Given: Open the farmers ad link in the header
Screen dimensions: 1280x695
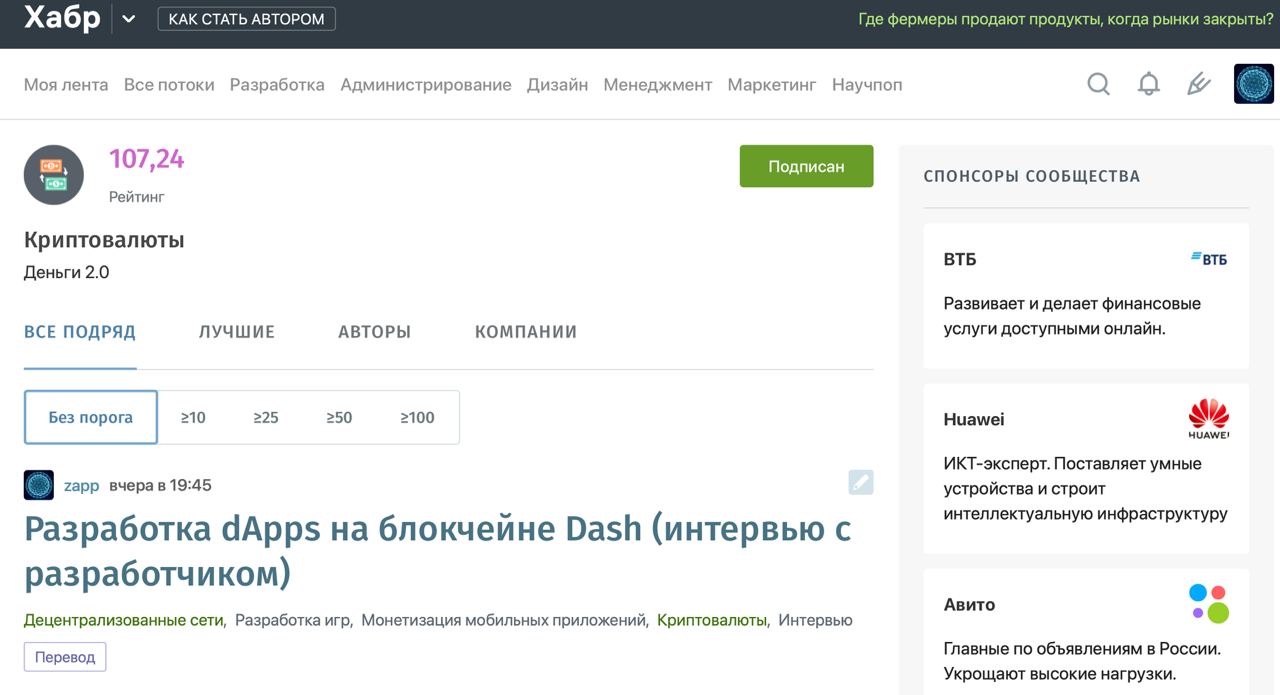Looking at the screenshot, I should pyautogui.click(x=1066, y=19).
